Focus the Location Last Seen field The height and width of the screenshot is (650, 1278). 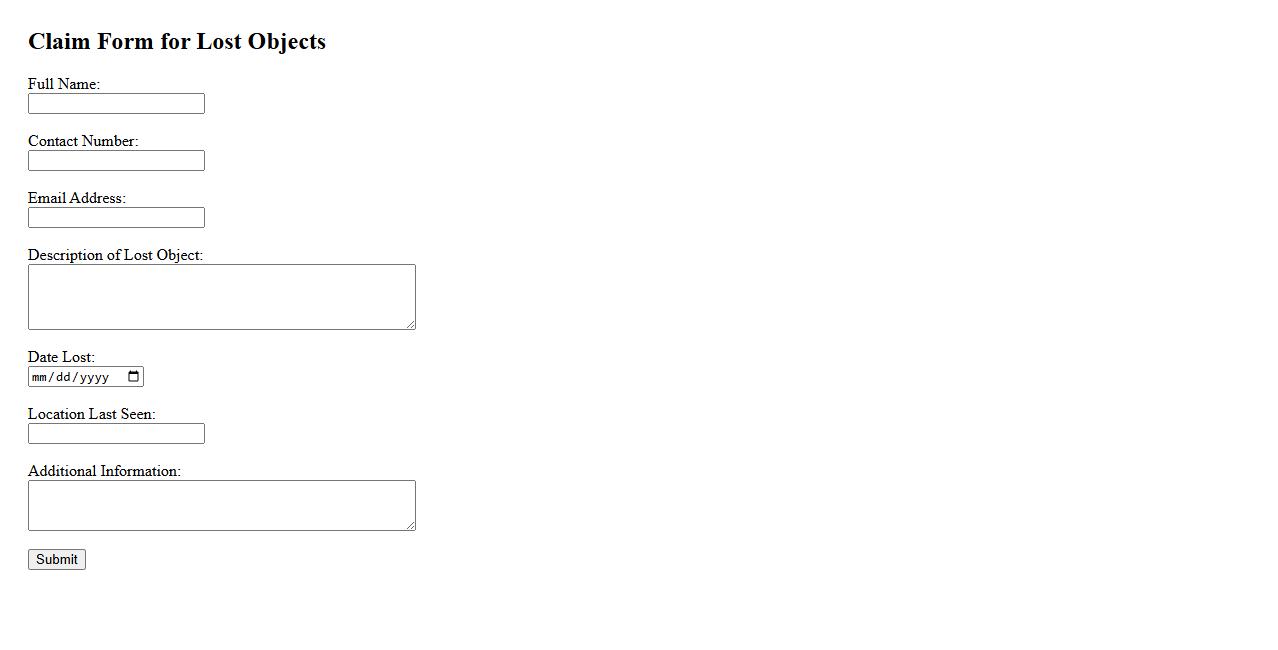point(116,434)
